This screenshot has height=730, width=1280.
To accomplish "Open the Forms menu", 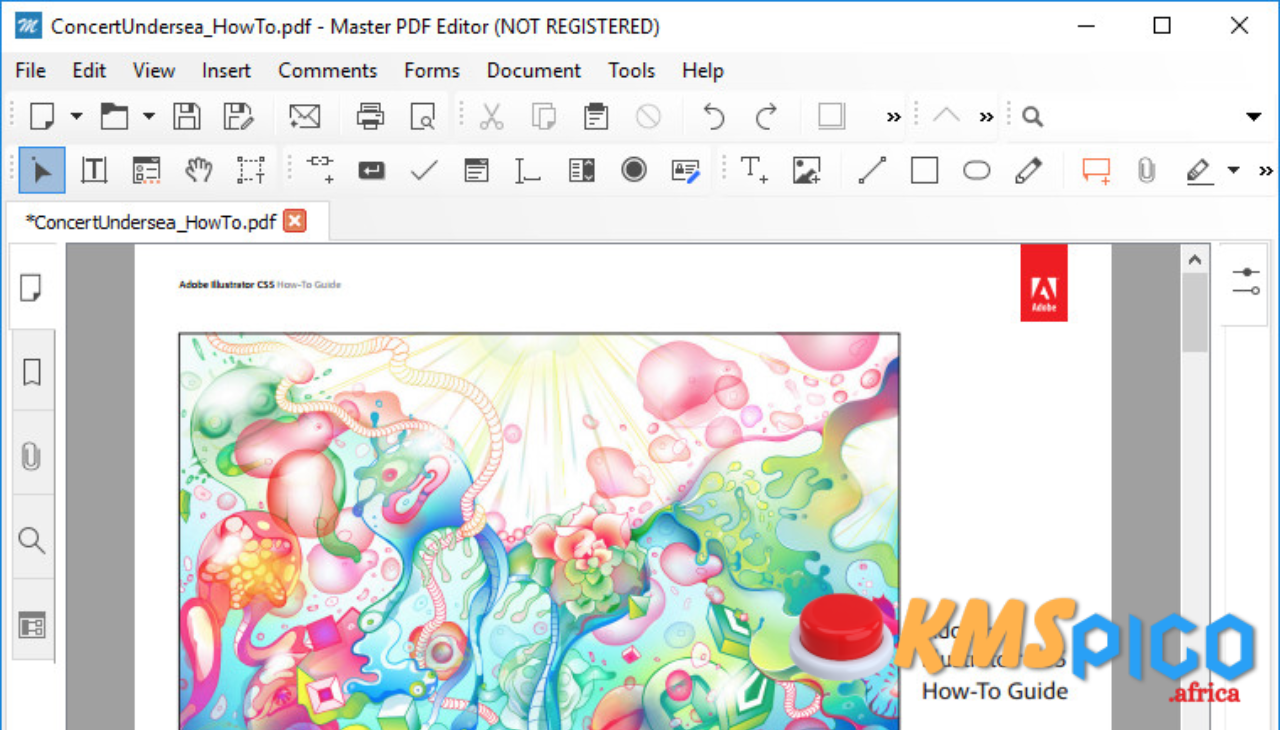I will 432,70.
